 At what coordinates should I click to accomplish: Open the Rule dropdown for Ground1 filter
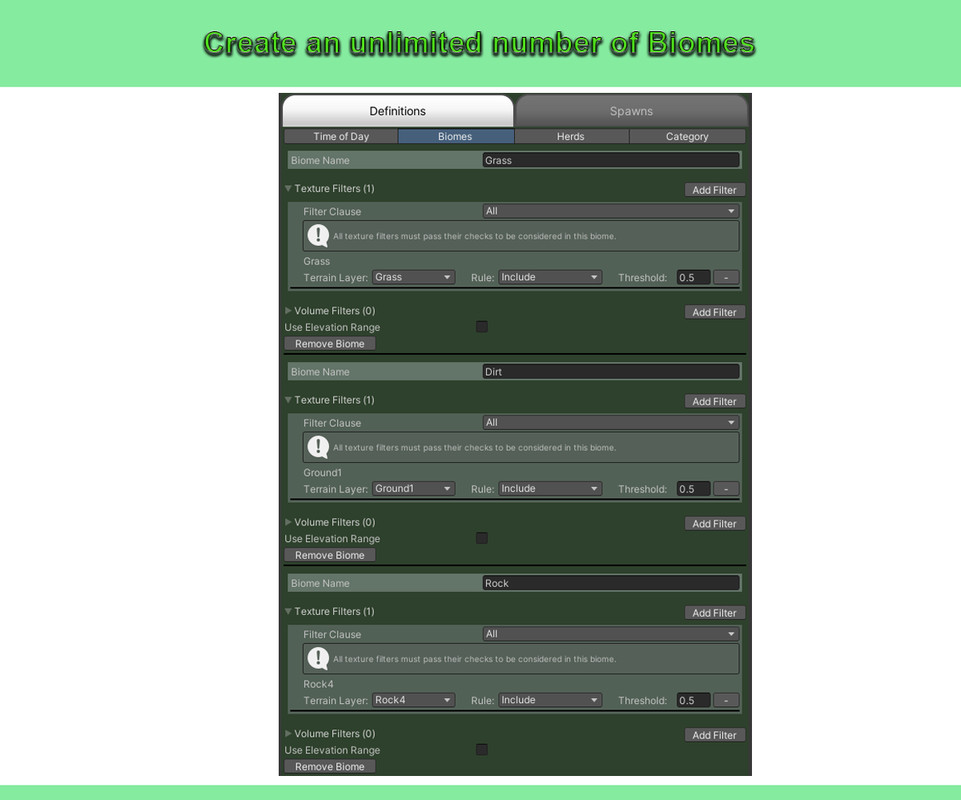pyautogui.click(x=550, y=489)
